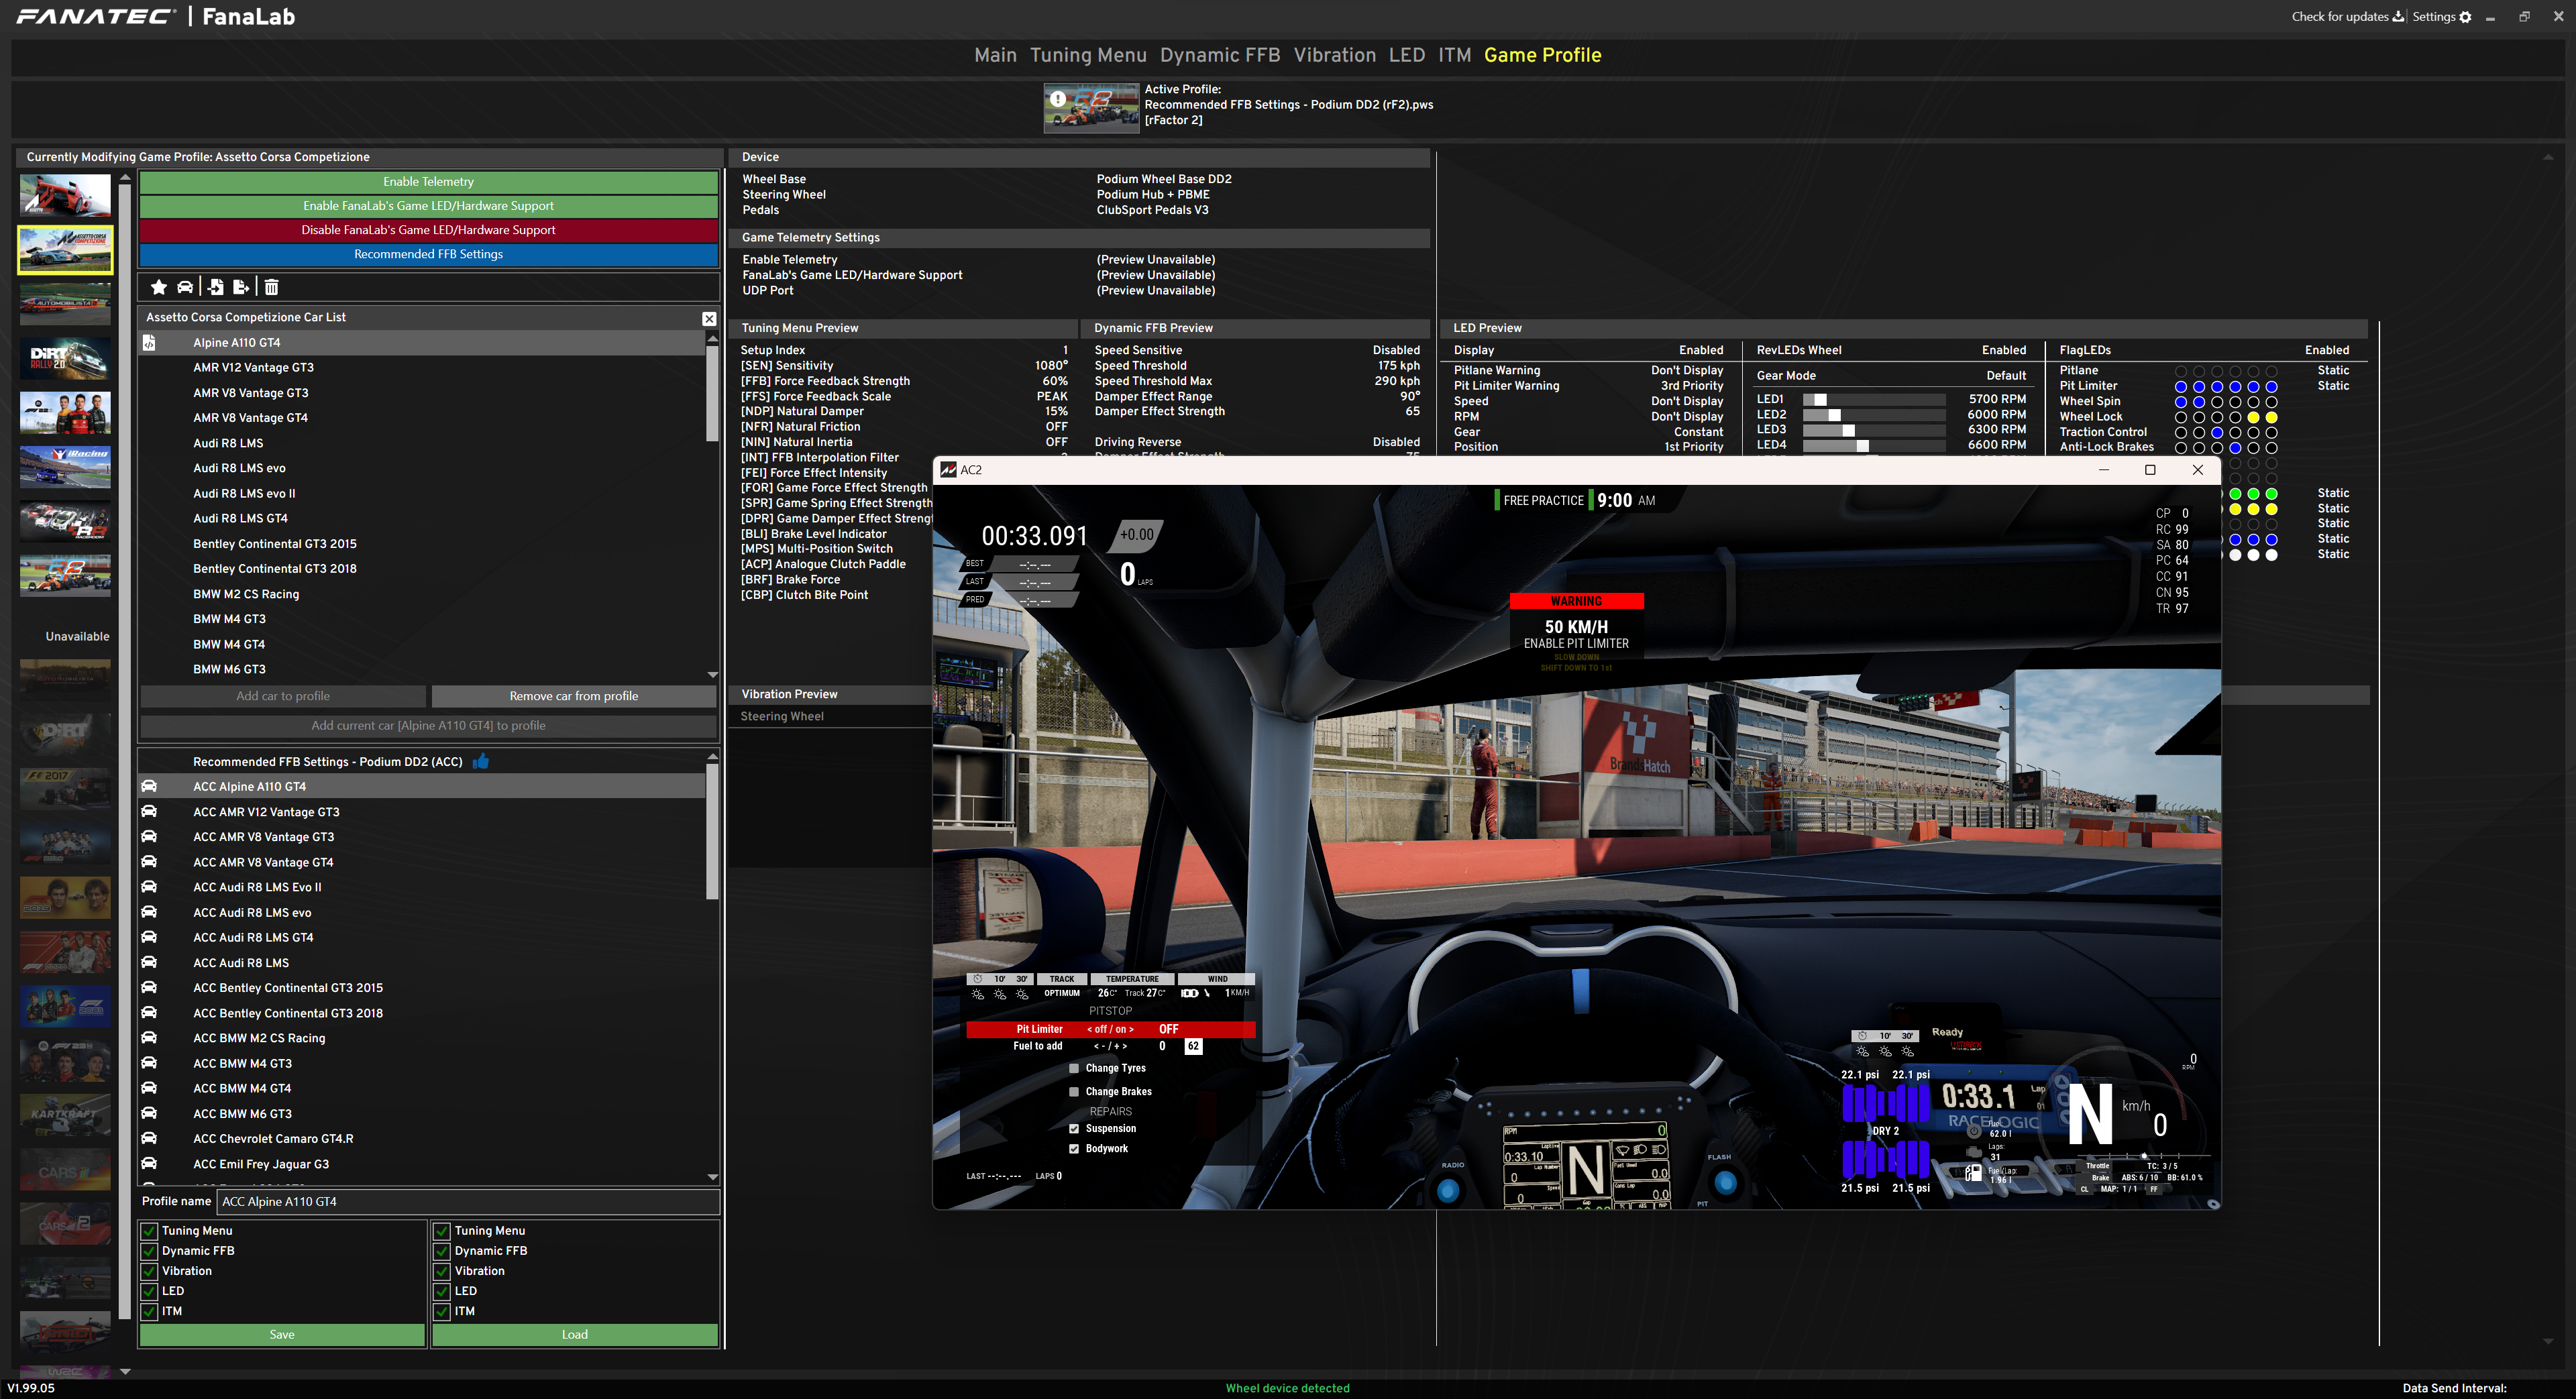Select ACC Audi R8 LMS GT4 profile row
The width and height of the screenshot is (2576, 1399).
tap(422, 937)
